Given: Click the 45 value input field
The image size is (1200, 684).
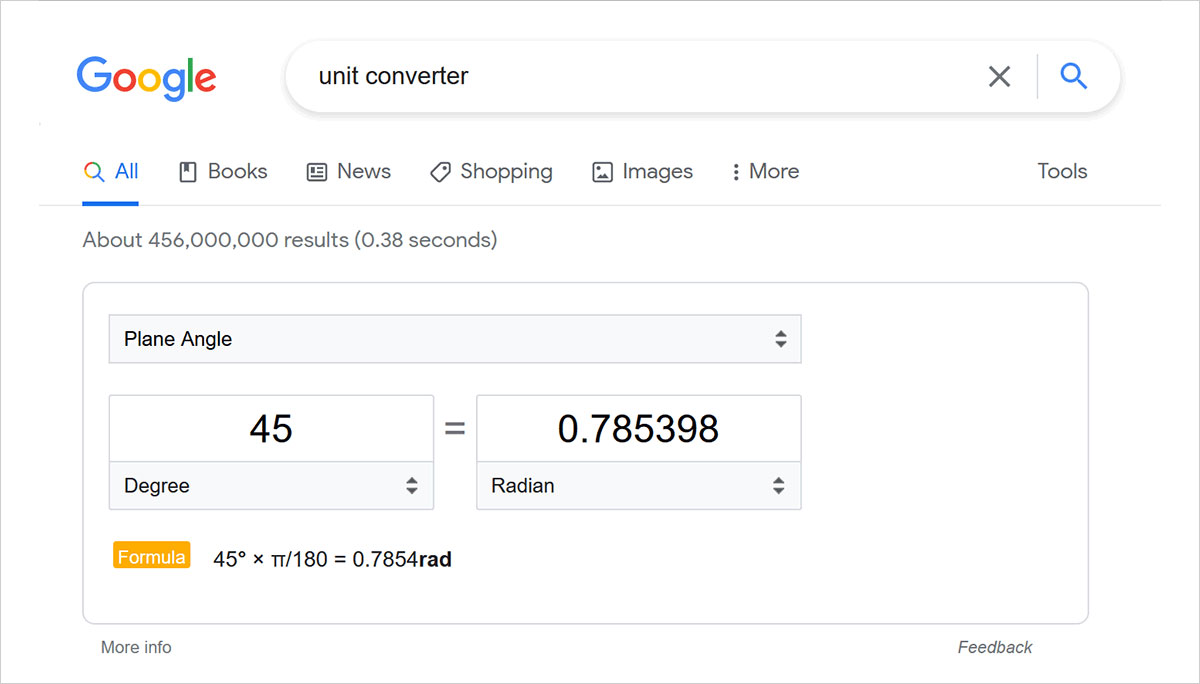Looking at the screenshot, I should [271, 429].
